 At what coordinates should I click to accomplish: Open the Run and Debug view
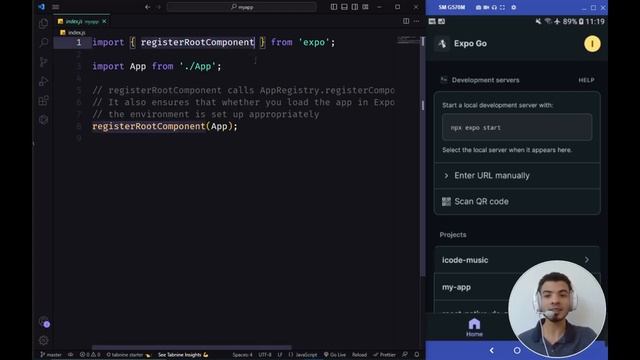pyautogui.click(x=43, y=81)
